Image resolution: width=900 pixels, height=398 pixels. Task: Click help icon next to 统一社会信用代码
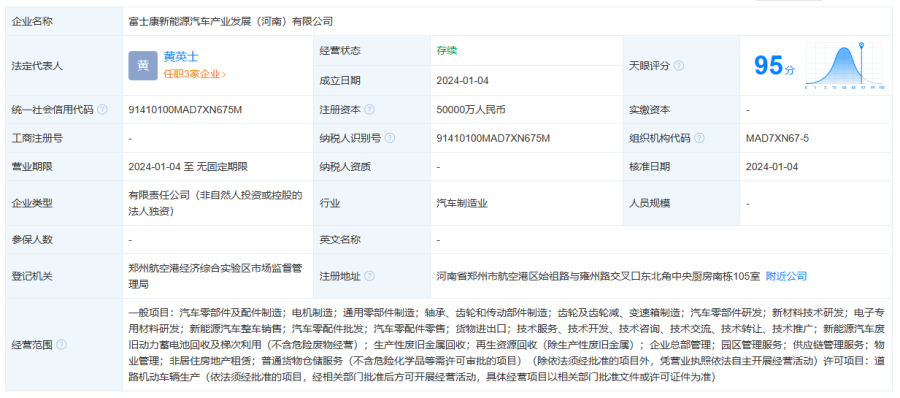pos(102,109)
